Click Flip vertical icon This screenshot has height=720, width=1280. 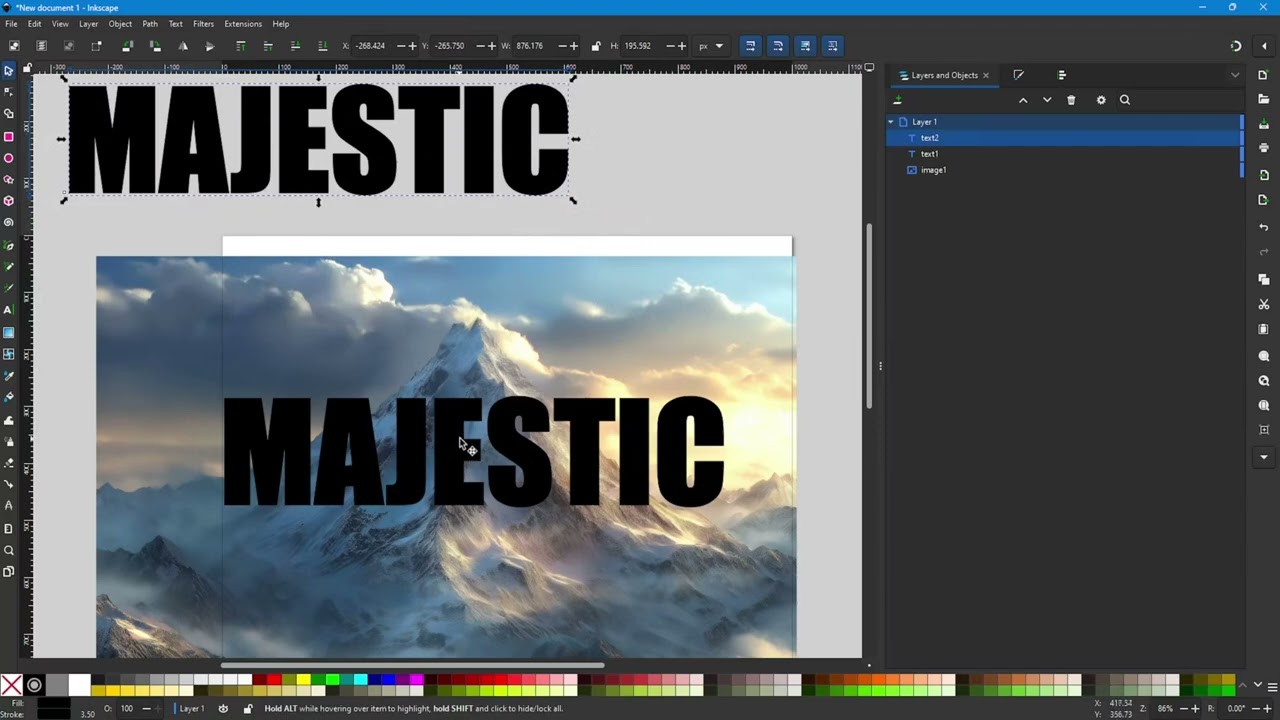[x=210, y=46]
